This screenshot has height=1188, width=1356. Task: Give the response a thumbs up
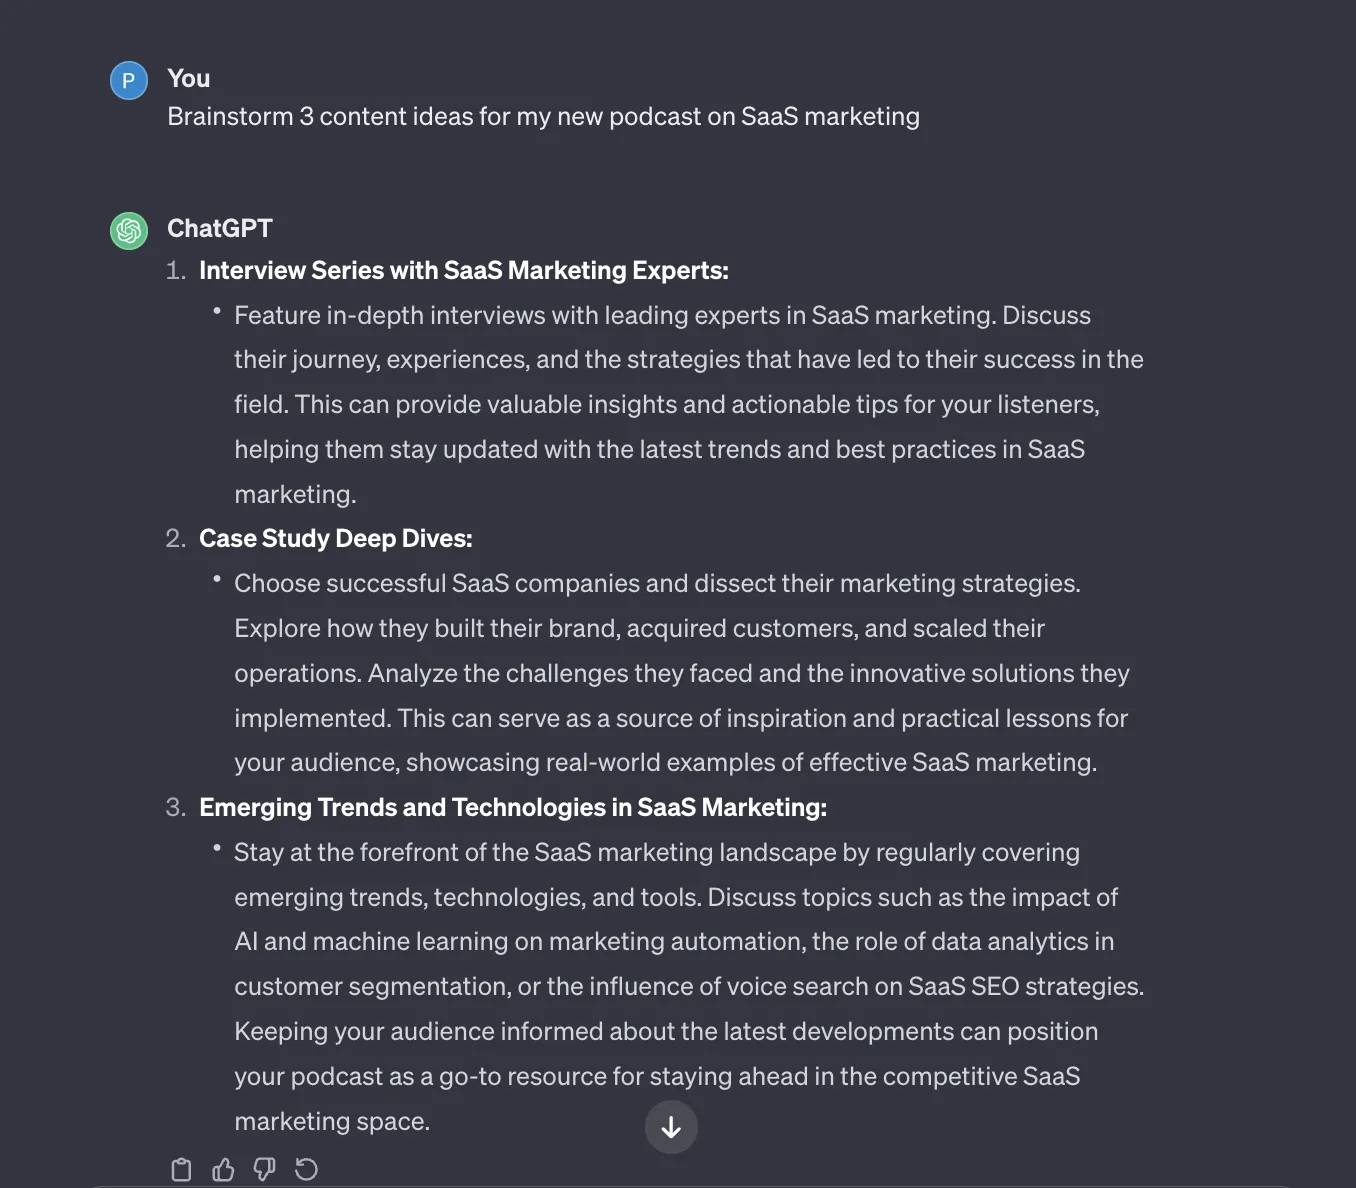point(223,1169)
